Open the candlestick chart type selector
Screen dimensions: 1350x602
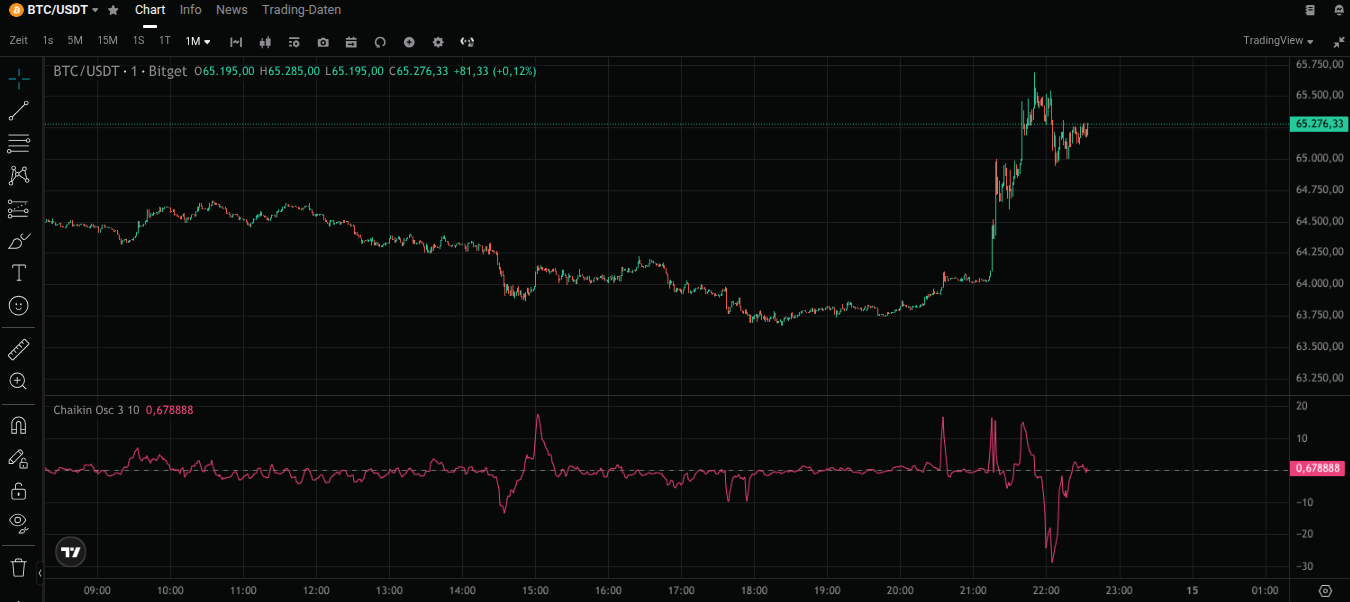click(x=265, y=42)
